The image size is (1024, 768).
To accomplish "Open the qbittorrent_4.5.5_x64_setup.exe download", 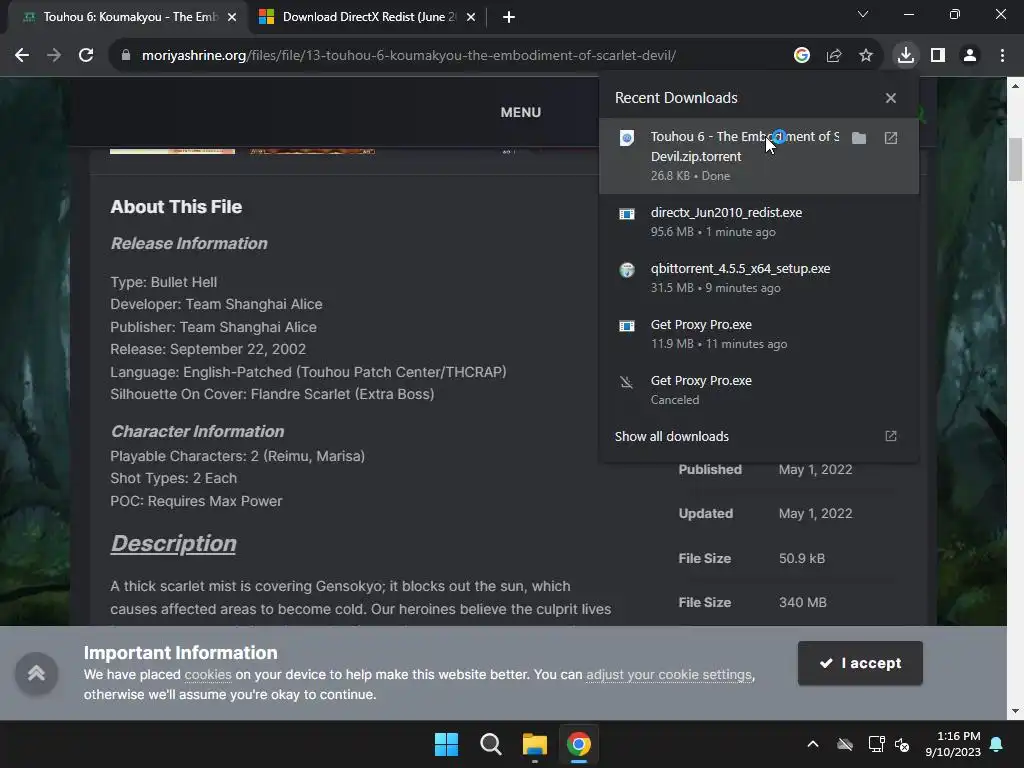I will tap(759, 278).
